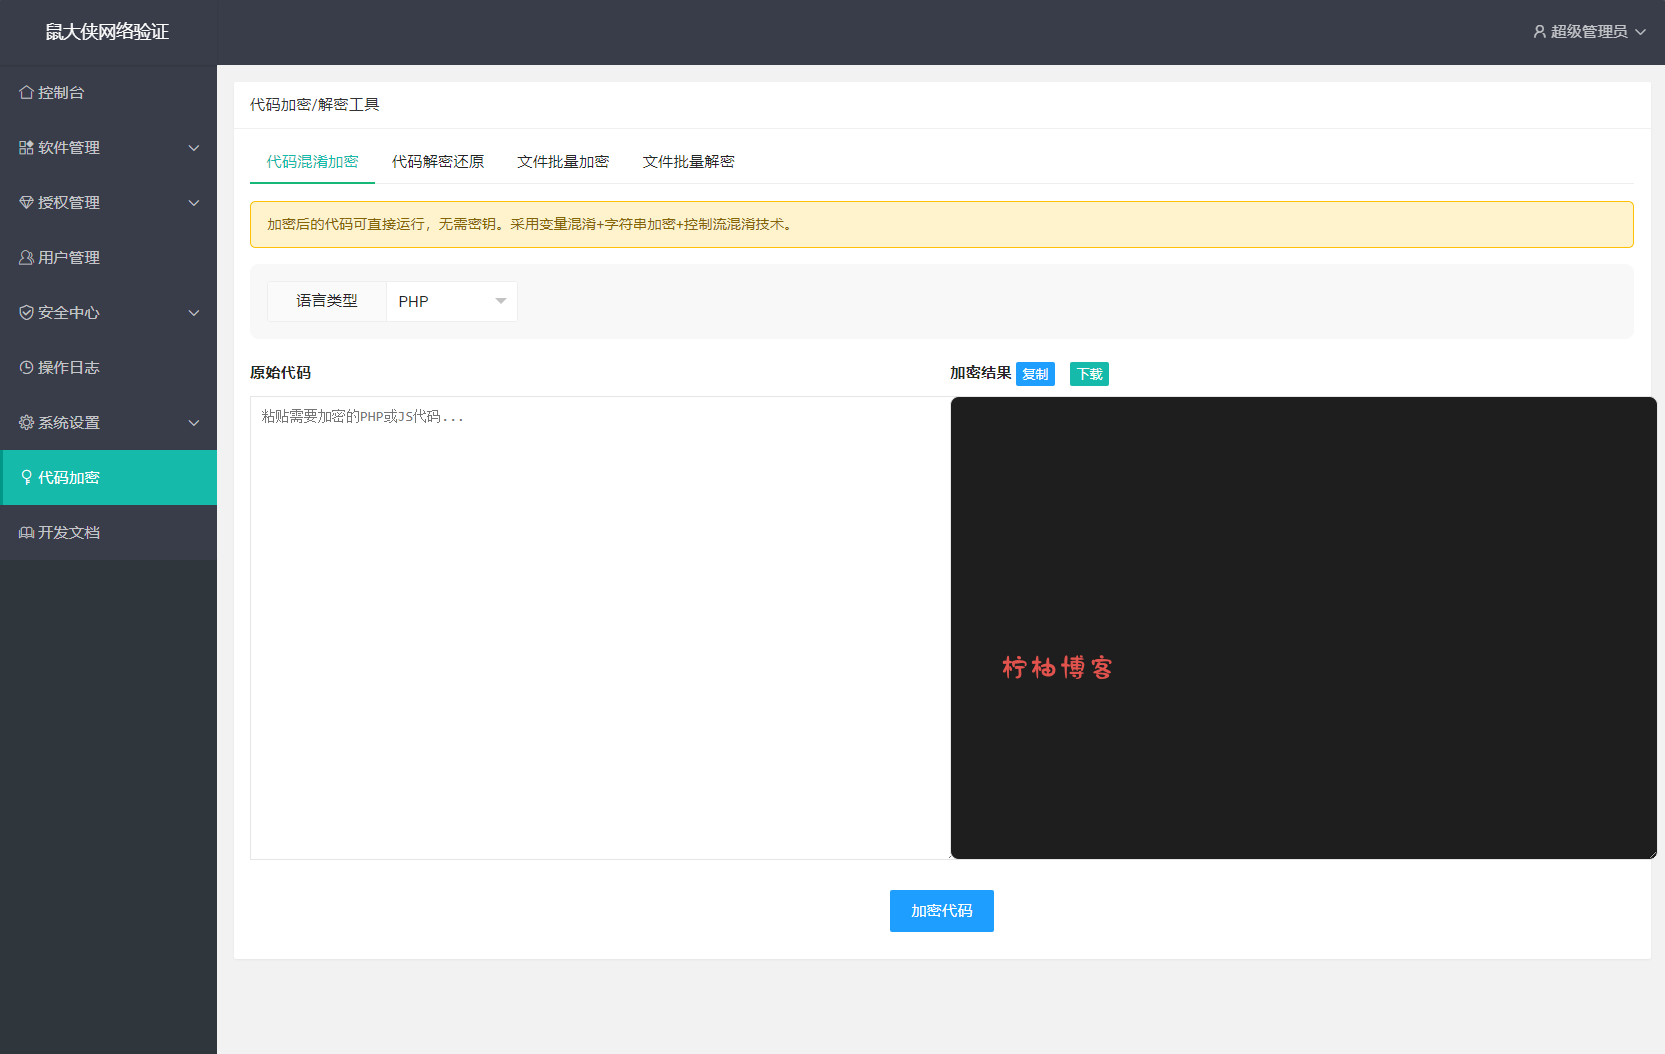Click the diamond icon beside 授权管理
Screen dimensions: 1665x1054
click(x=26, y=203)
